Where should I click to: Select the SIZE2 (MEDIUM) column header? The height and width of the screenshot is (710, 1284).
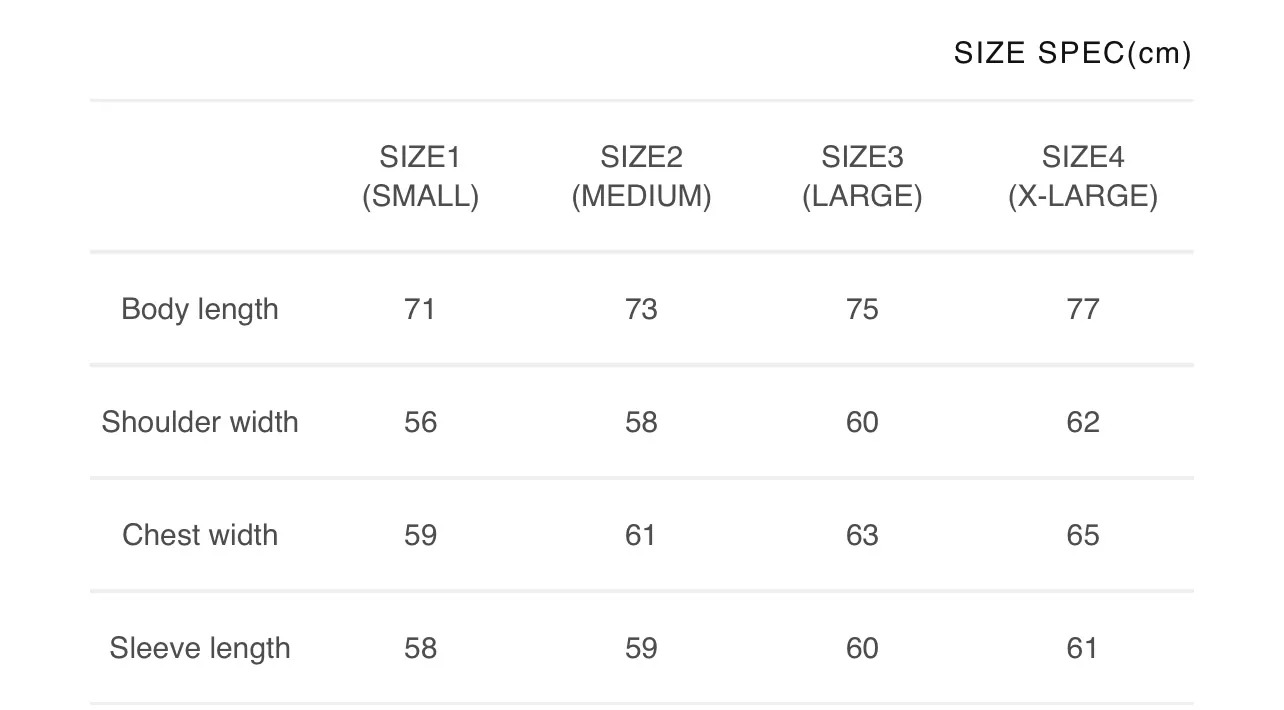point(641,176)
